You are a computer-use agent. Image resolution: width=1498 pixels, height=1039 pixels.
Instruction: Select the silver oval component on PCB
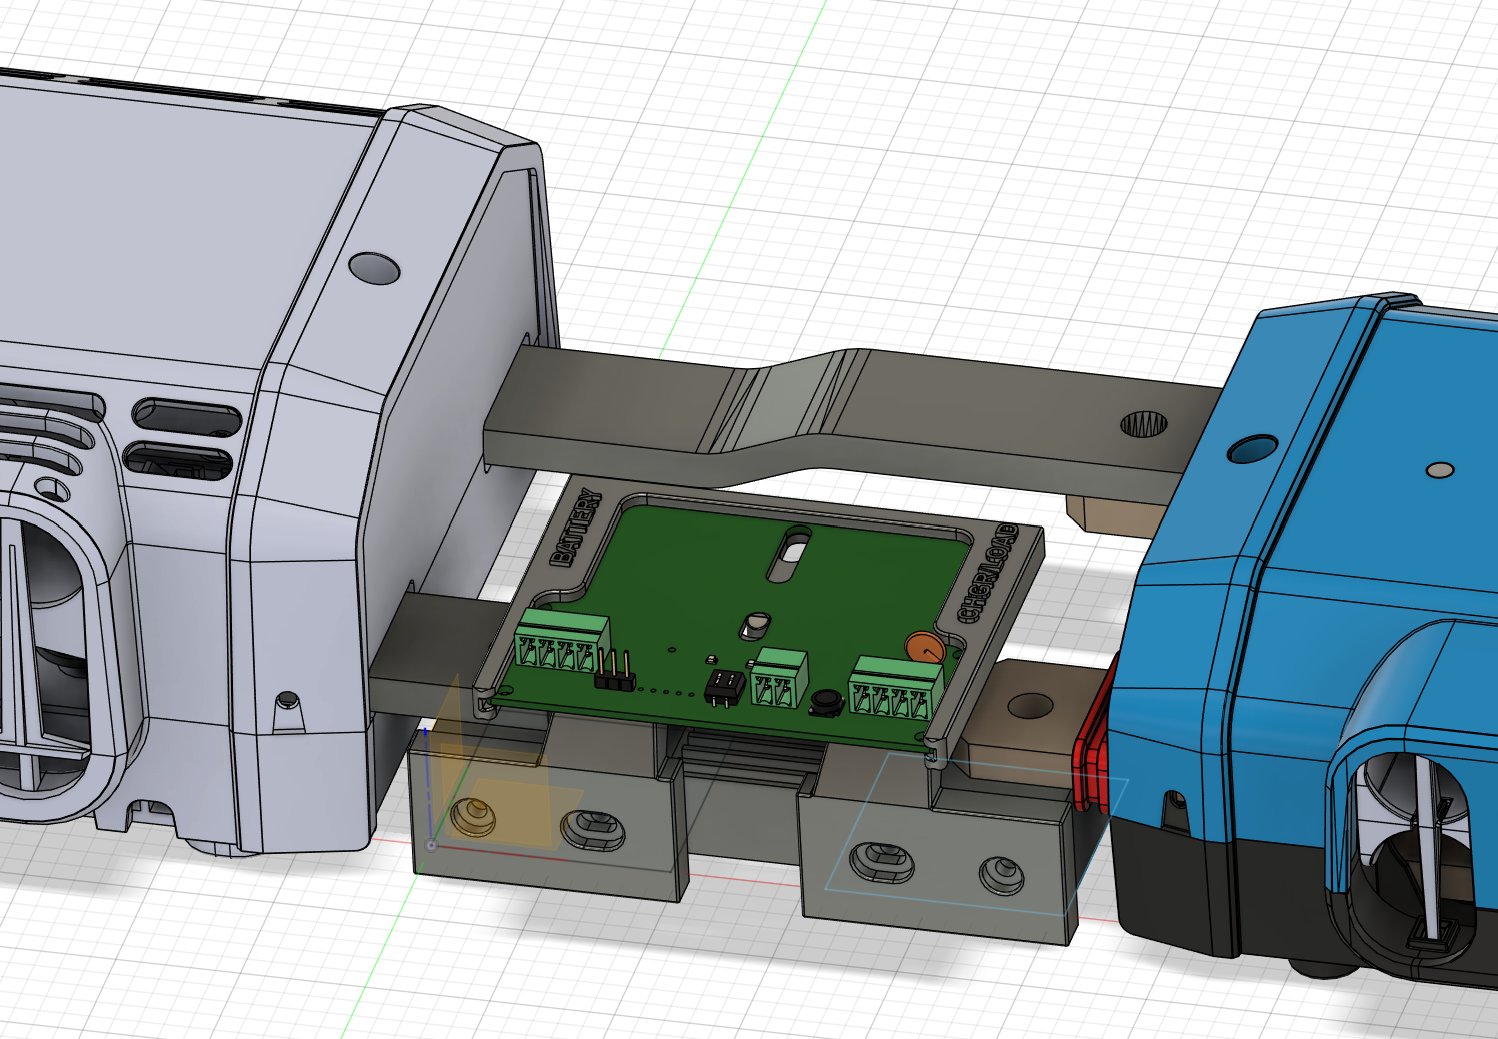click(755, 626)
